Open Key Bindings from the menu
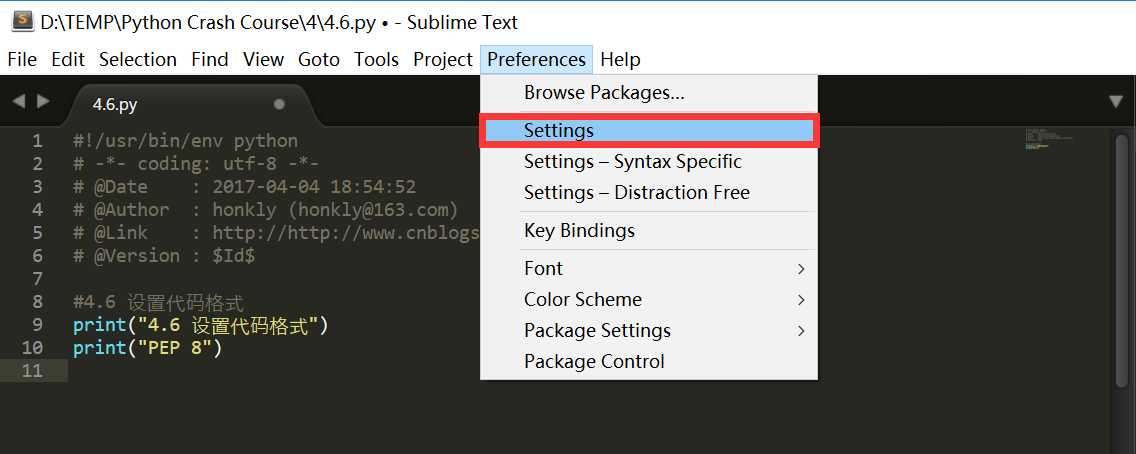The height and width of the screenshot is (454, 1136). 579,230
